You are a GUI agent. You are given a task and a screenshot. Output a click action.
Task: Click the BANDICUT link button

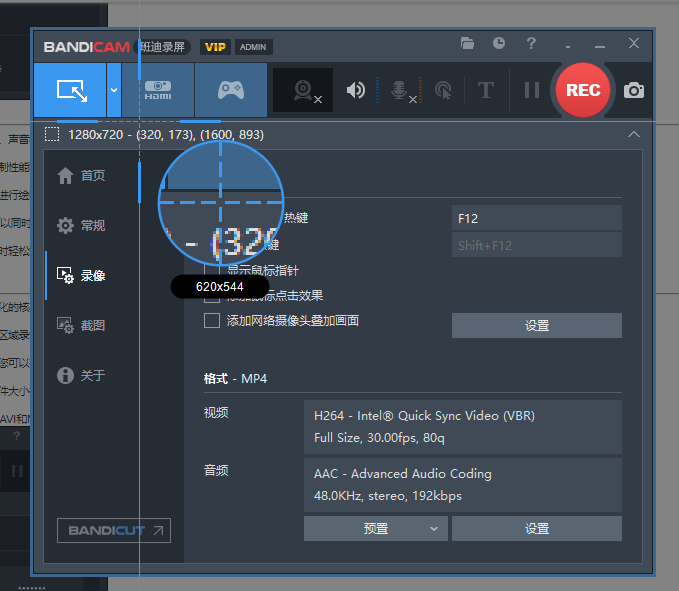tap(114, 530)
